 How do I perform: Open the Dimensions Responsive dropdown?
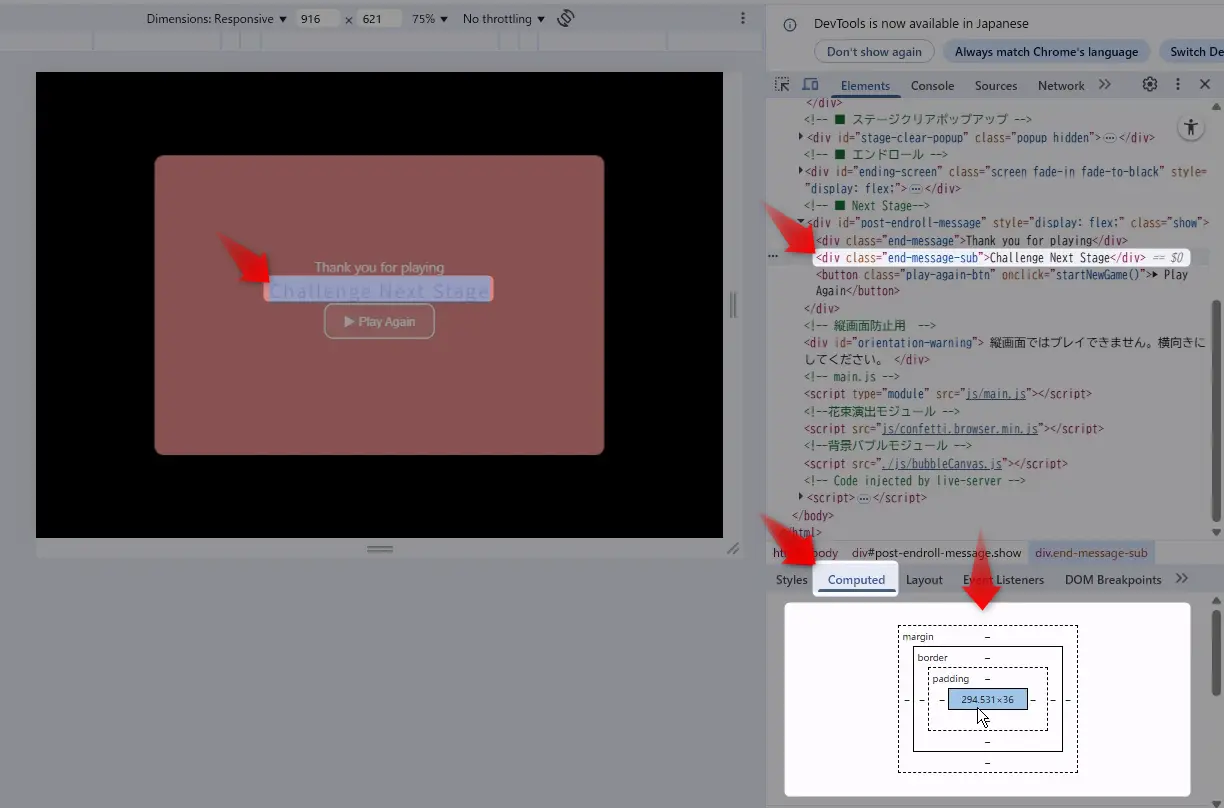click(216, 19)
